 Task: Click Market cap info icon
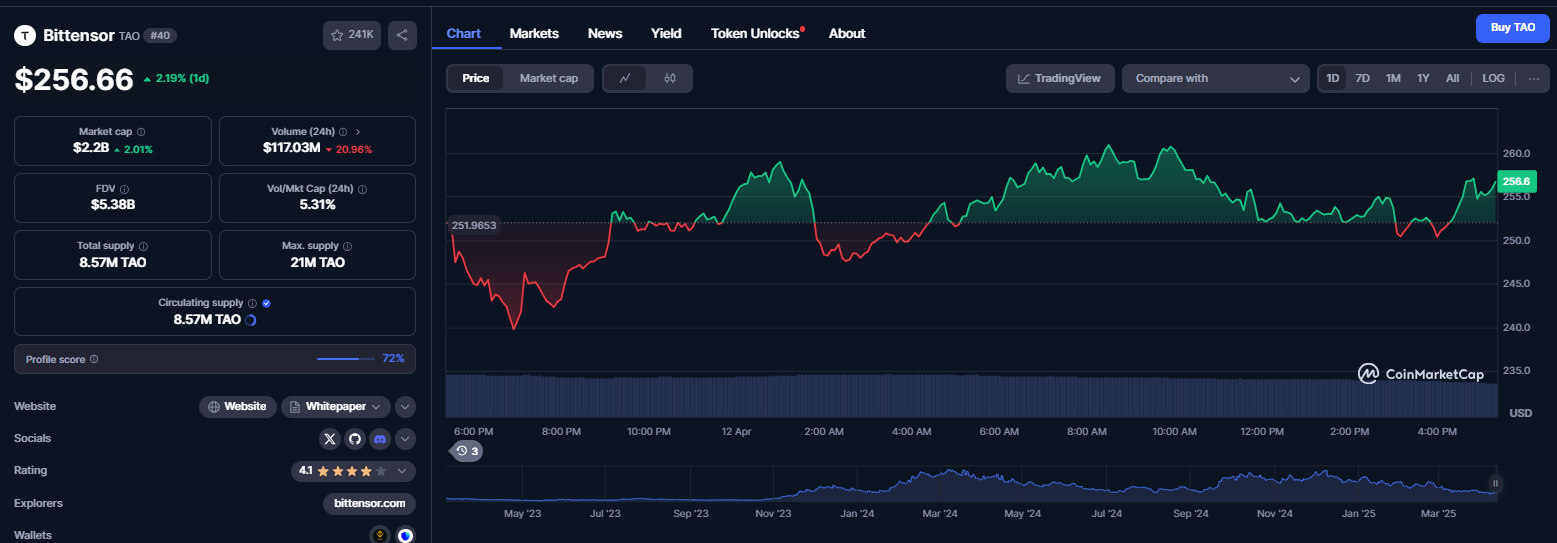[140, 132]
